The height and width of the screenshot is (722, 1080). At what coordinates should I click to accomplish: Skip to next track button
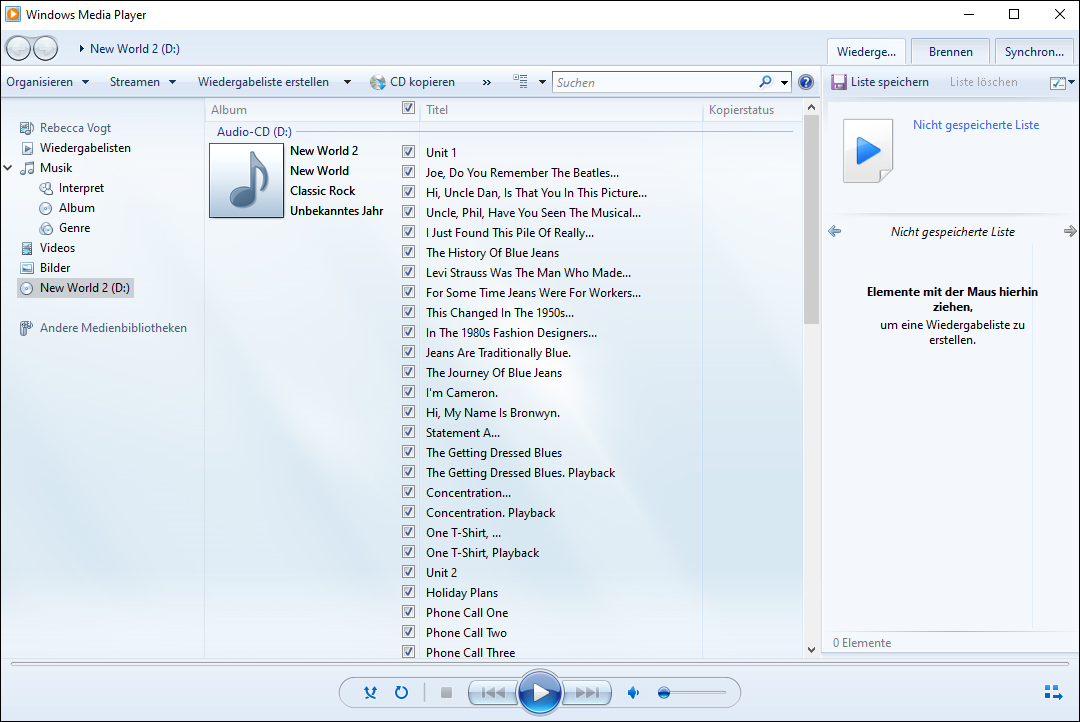pyautogui.click(x=587, y=692)
